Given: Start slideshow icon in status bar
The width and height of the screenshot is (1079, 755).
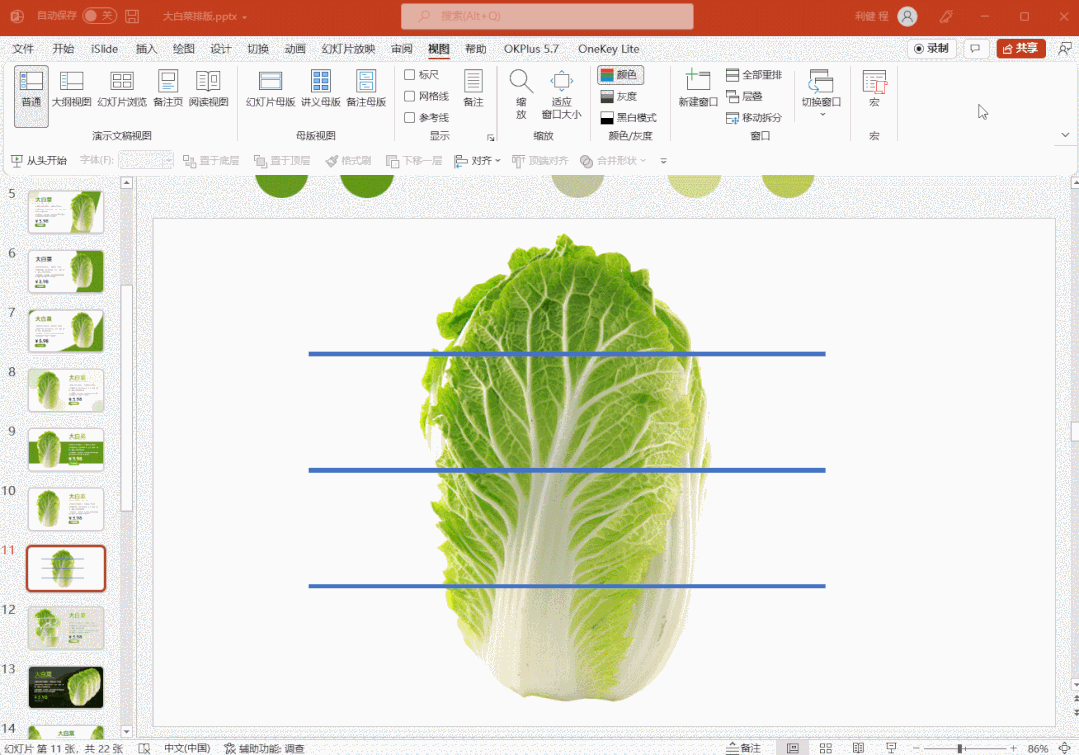Looking at the screenshot, I should pos(891,747).
